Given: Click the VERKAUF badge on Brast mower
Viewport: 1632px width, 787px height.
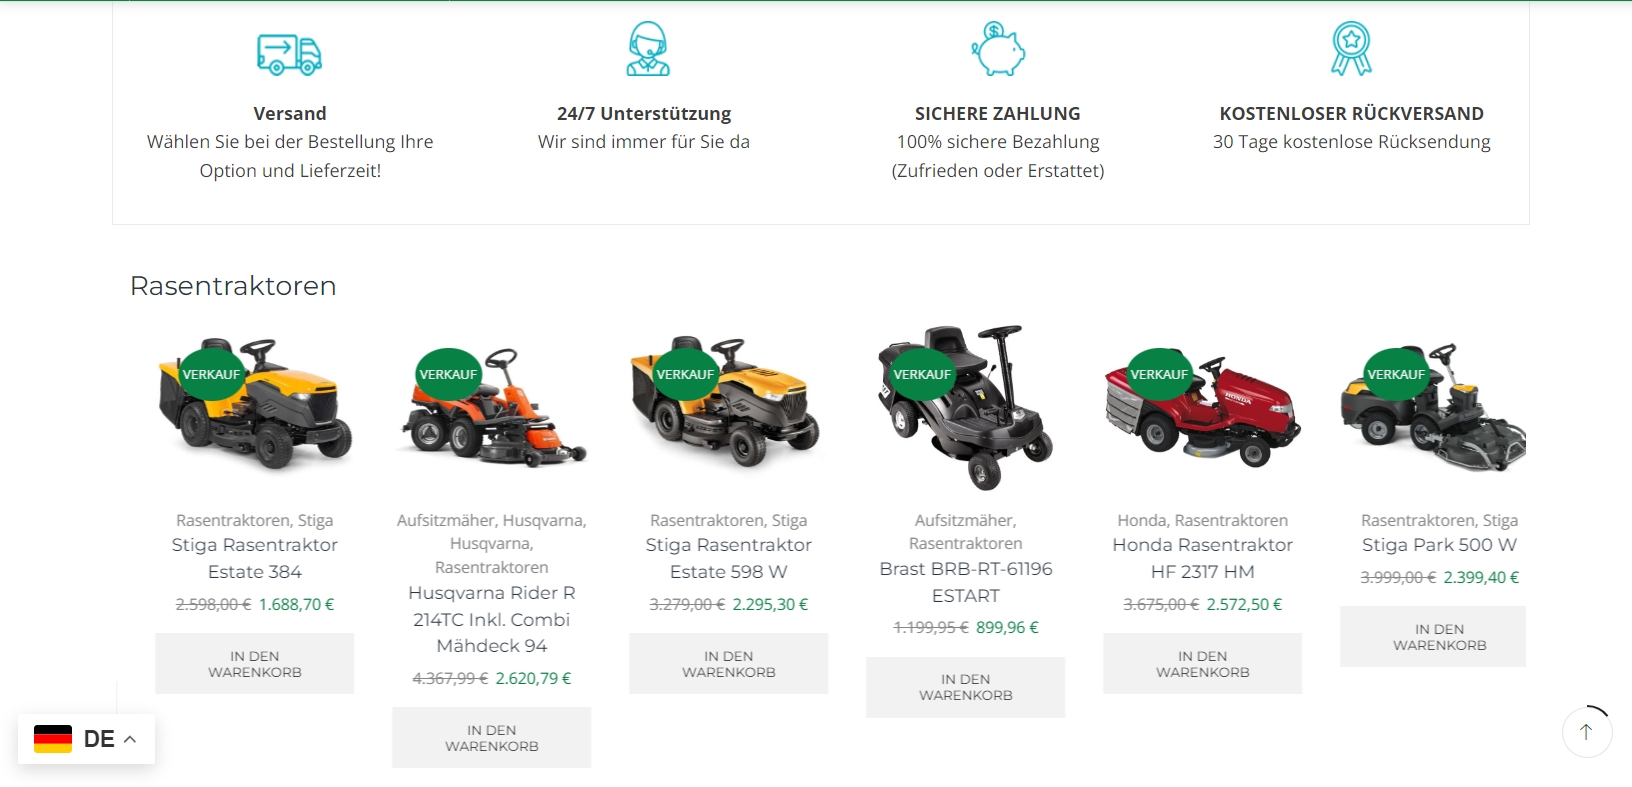Looking at the screenshot, I should (x=922, y=374).
